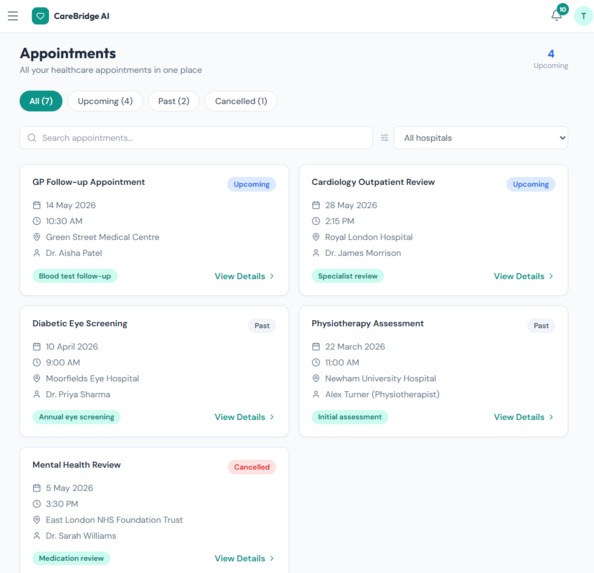Click the Medication review tag
Viewport: 594px width, 573px height.
point(71,558)
